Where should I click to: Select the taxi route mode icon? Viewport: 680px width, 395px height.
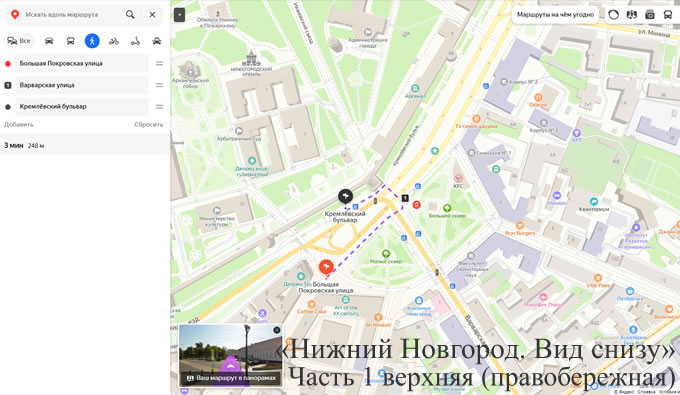pyautogui.click(x=157, y=41)
